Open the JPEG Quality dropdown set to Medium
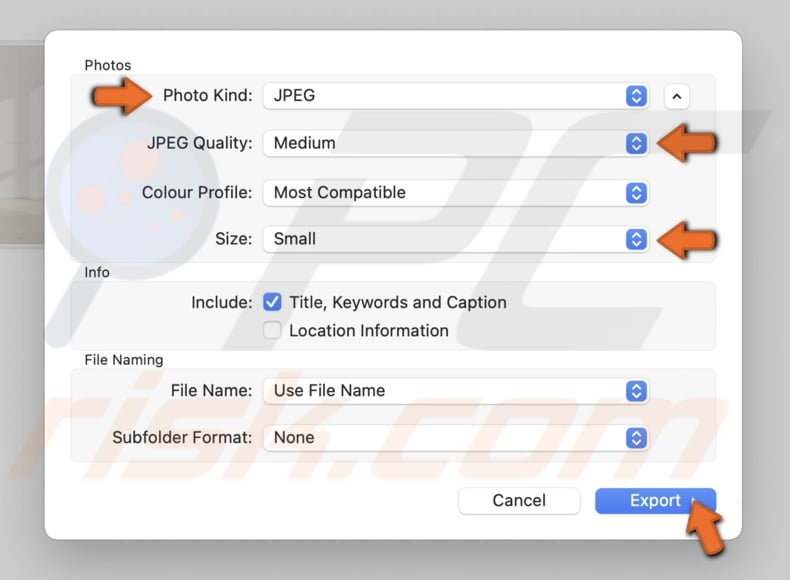The image size is (790, 580). click(x=456, y=143)
